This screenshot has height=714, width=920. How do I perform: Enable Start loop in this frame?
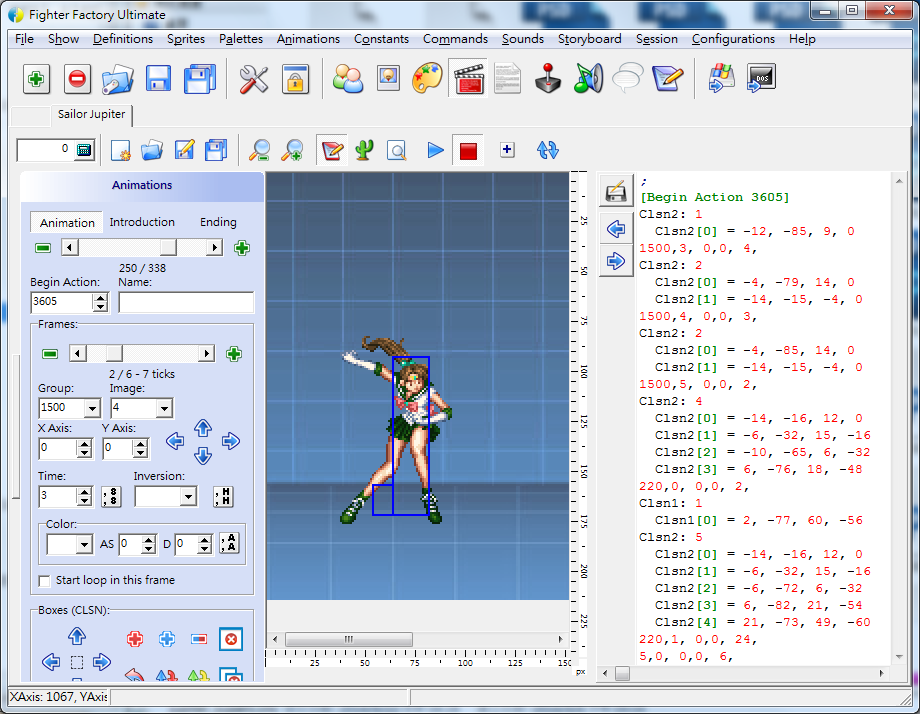click(x=44, y=581)
